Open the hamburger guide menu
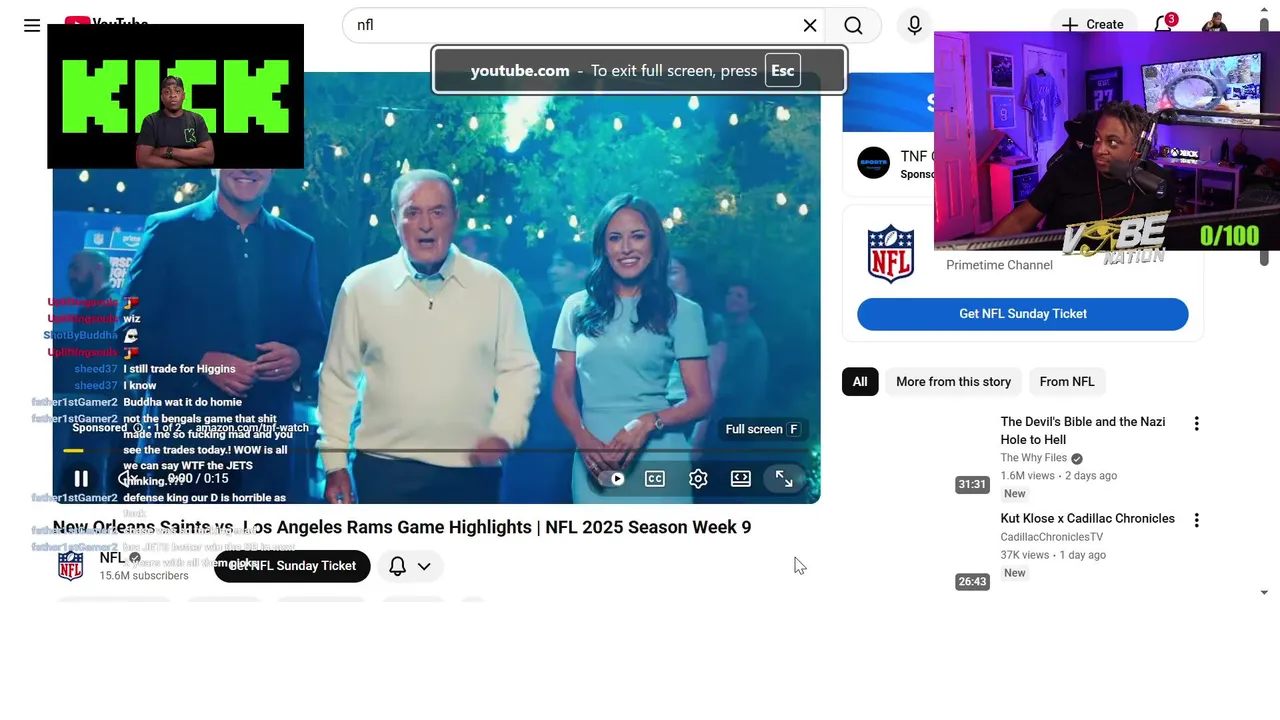 click(x=32, y=25)
